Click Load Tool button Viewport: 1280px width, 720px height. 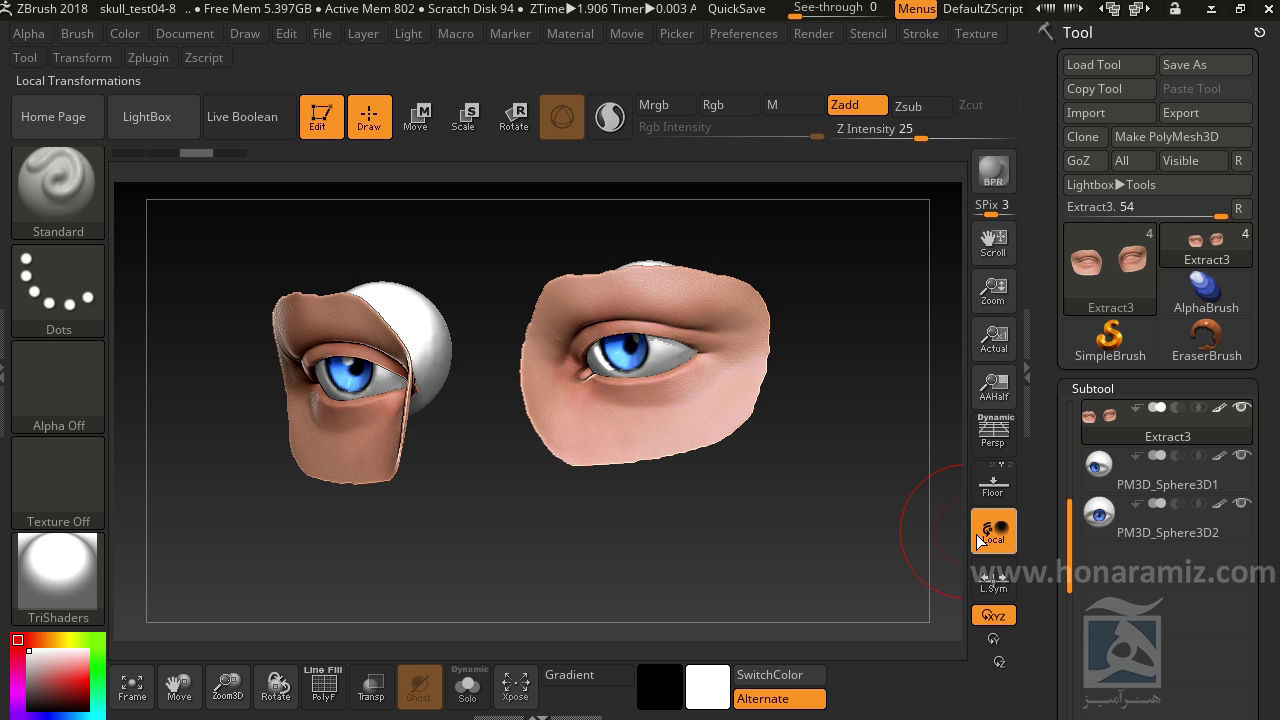pyautogui.click(x=1110, y=65)
